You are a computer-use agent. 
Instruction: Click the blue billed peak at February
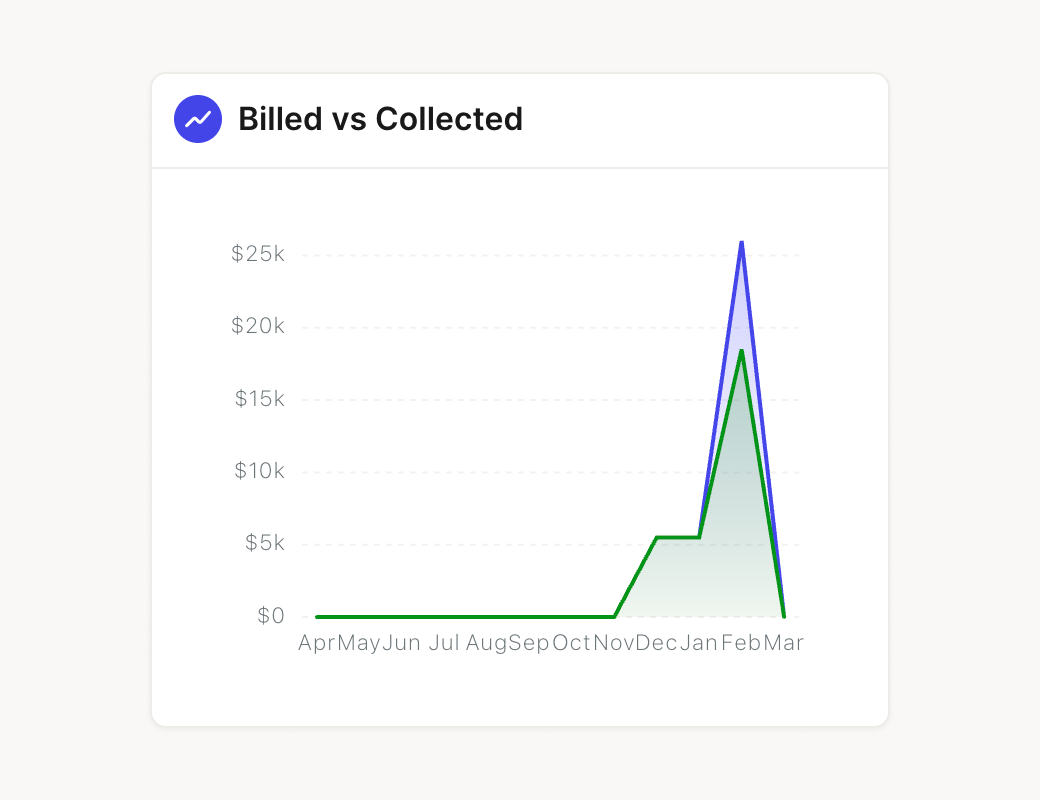[x=741, y=243]
